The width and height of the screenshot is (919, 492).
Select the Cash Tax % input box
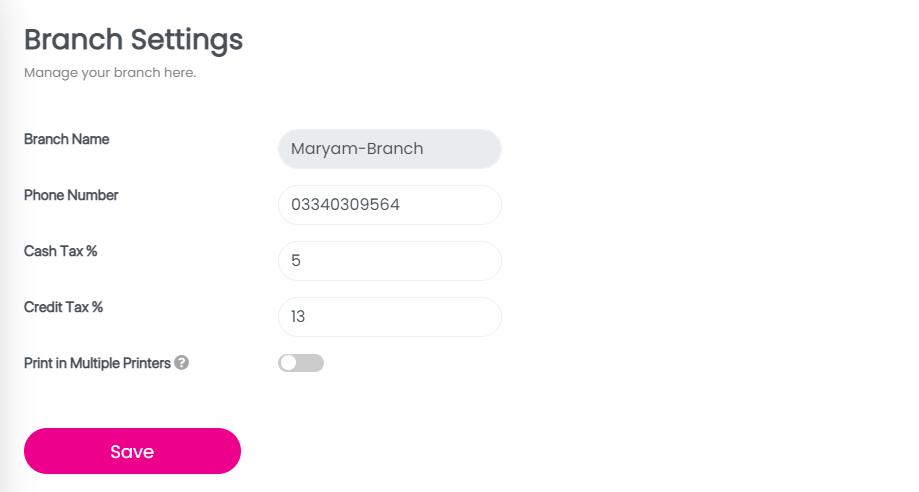[389, 261]
